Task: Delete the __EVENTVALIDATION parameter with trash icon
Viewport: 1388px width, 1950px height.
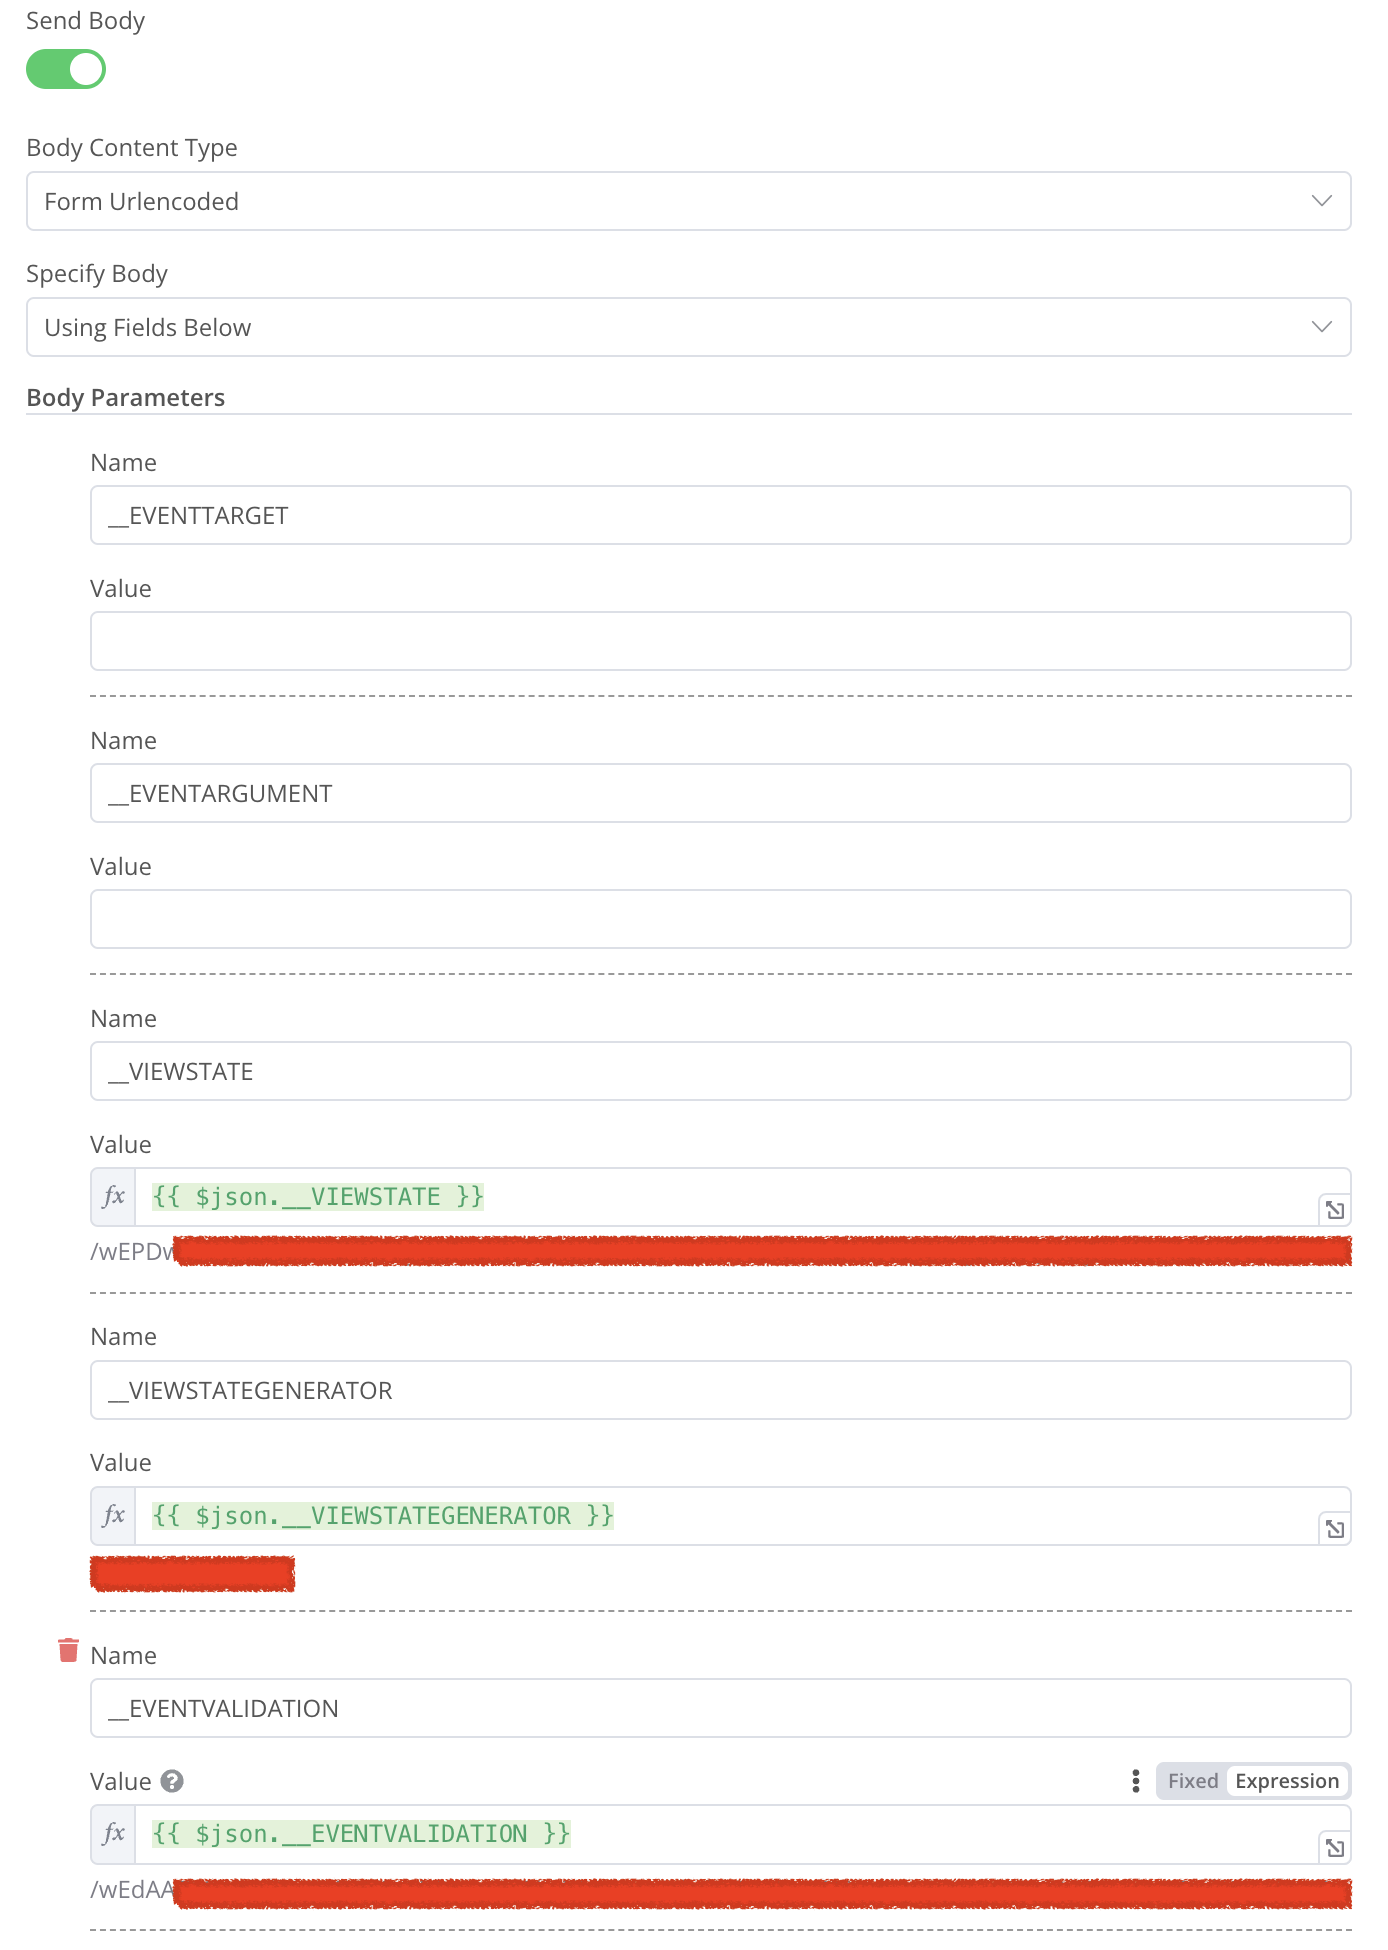Action: 68,1650
